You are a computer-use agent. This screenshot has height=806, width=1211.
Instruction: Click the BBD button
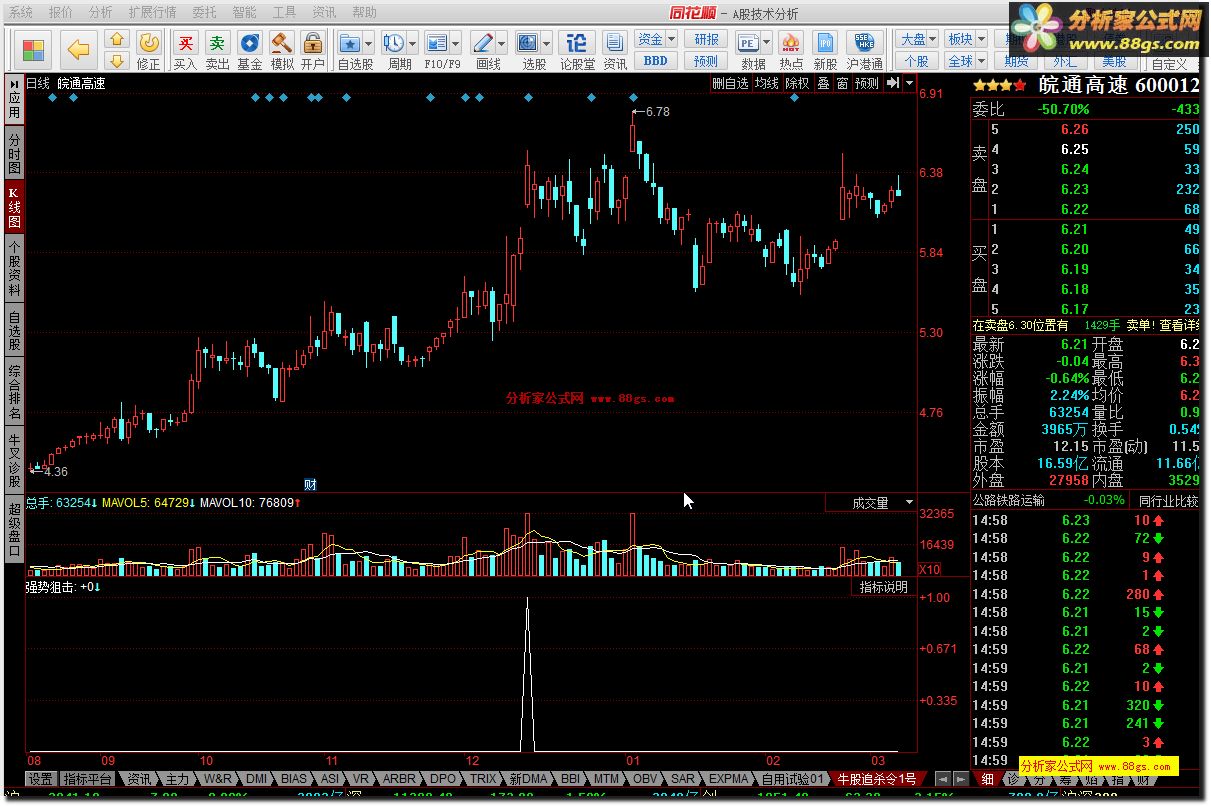tap(656, 61)
